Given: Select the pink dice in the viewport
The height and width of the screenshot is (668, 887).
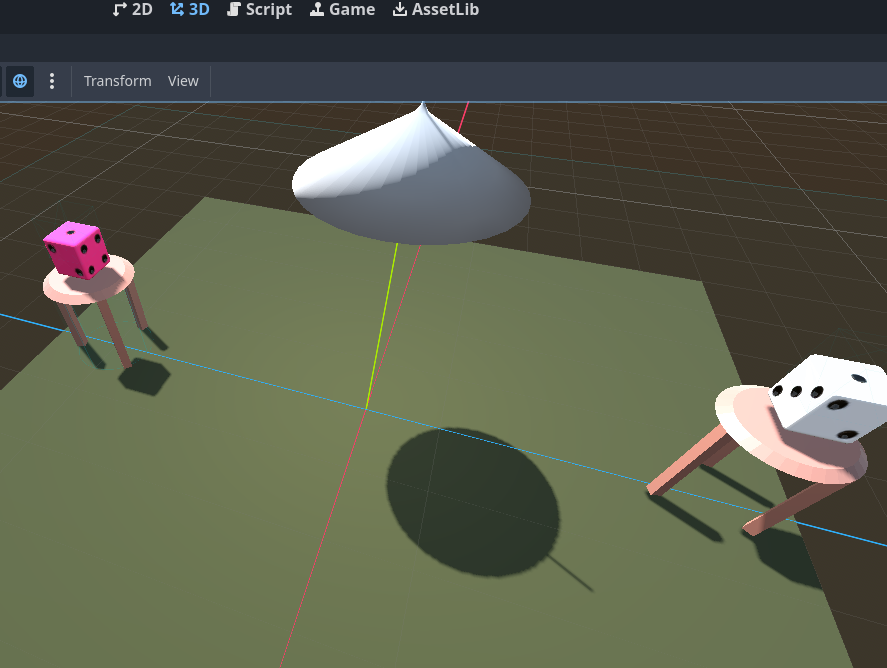Looking at the screenshot, I should [x=76, y=250].
